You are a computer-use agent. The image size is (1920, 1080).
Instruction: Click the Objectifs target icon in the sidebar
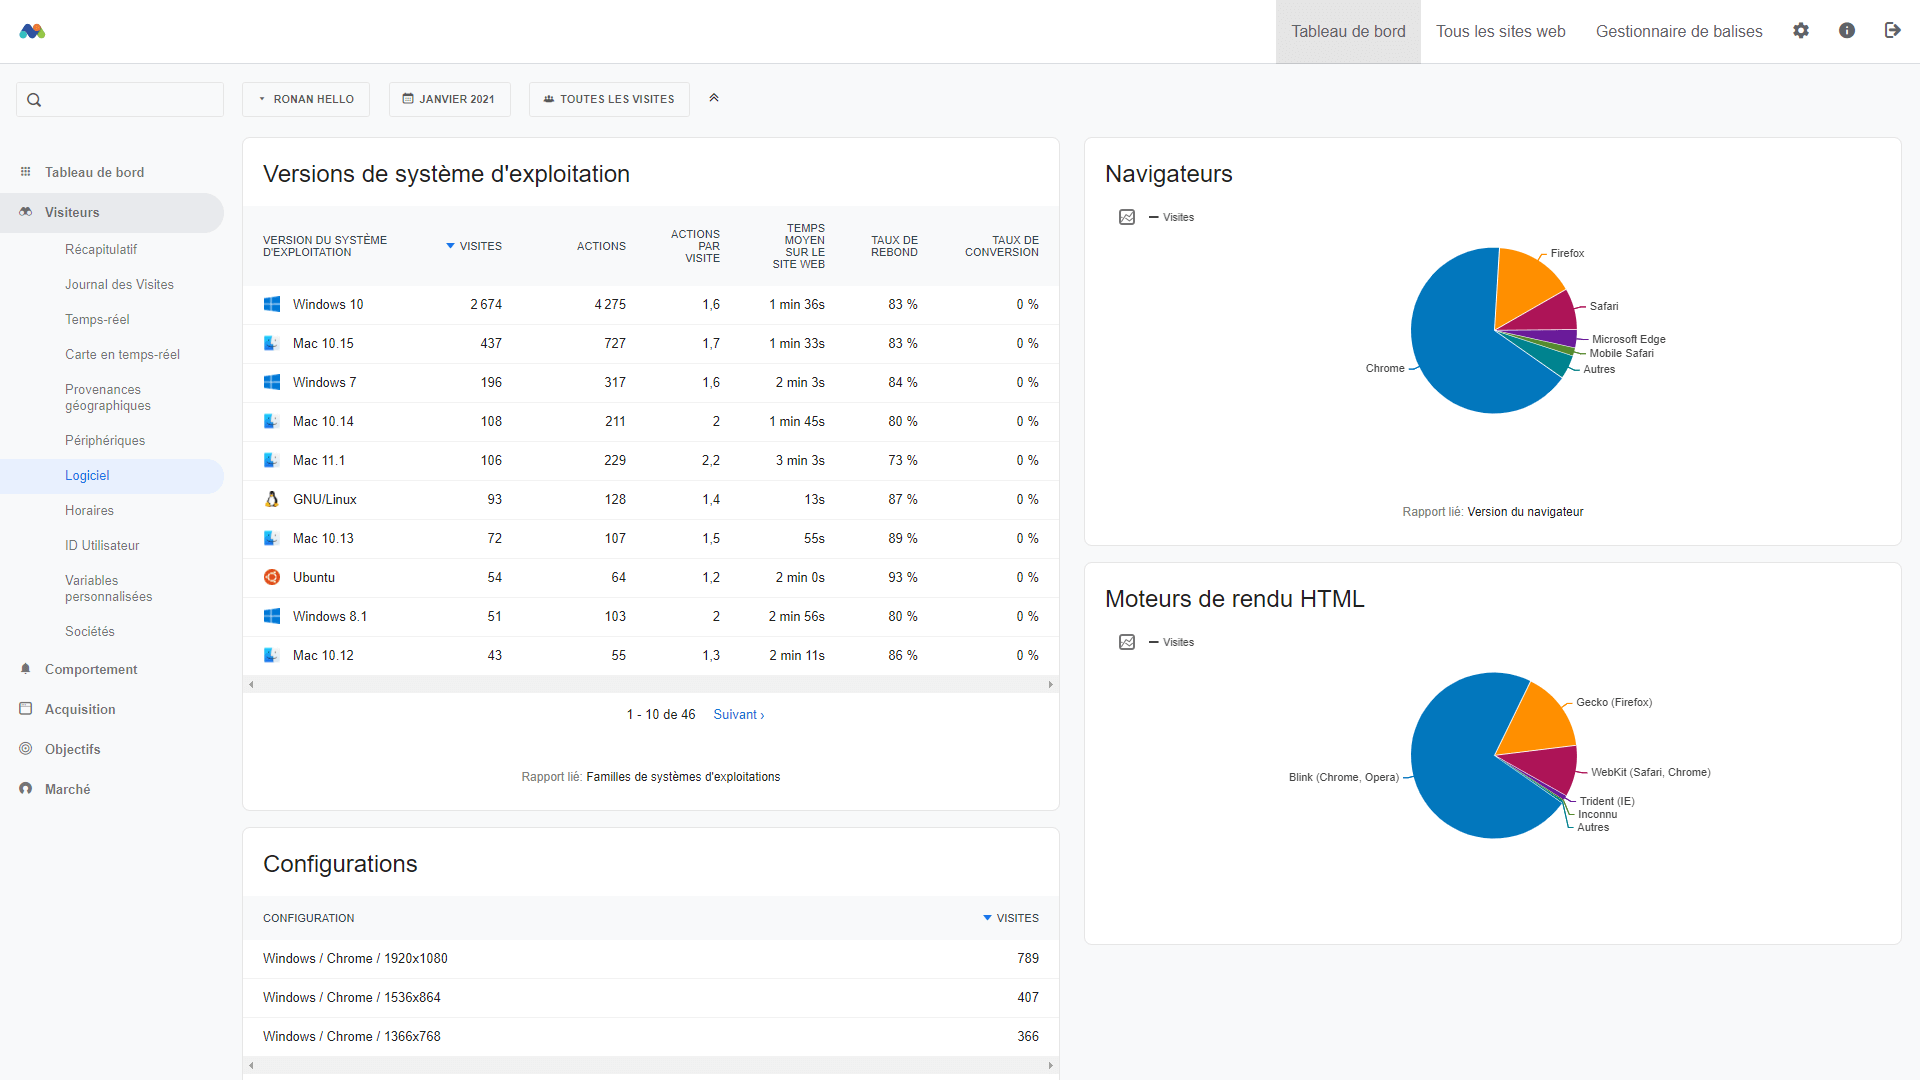pyautogui.click(x=26, y=749)
